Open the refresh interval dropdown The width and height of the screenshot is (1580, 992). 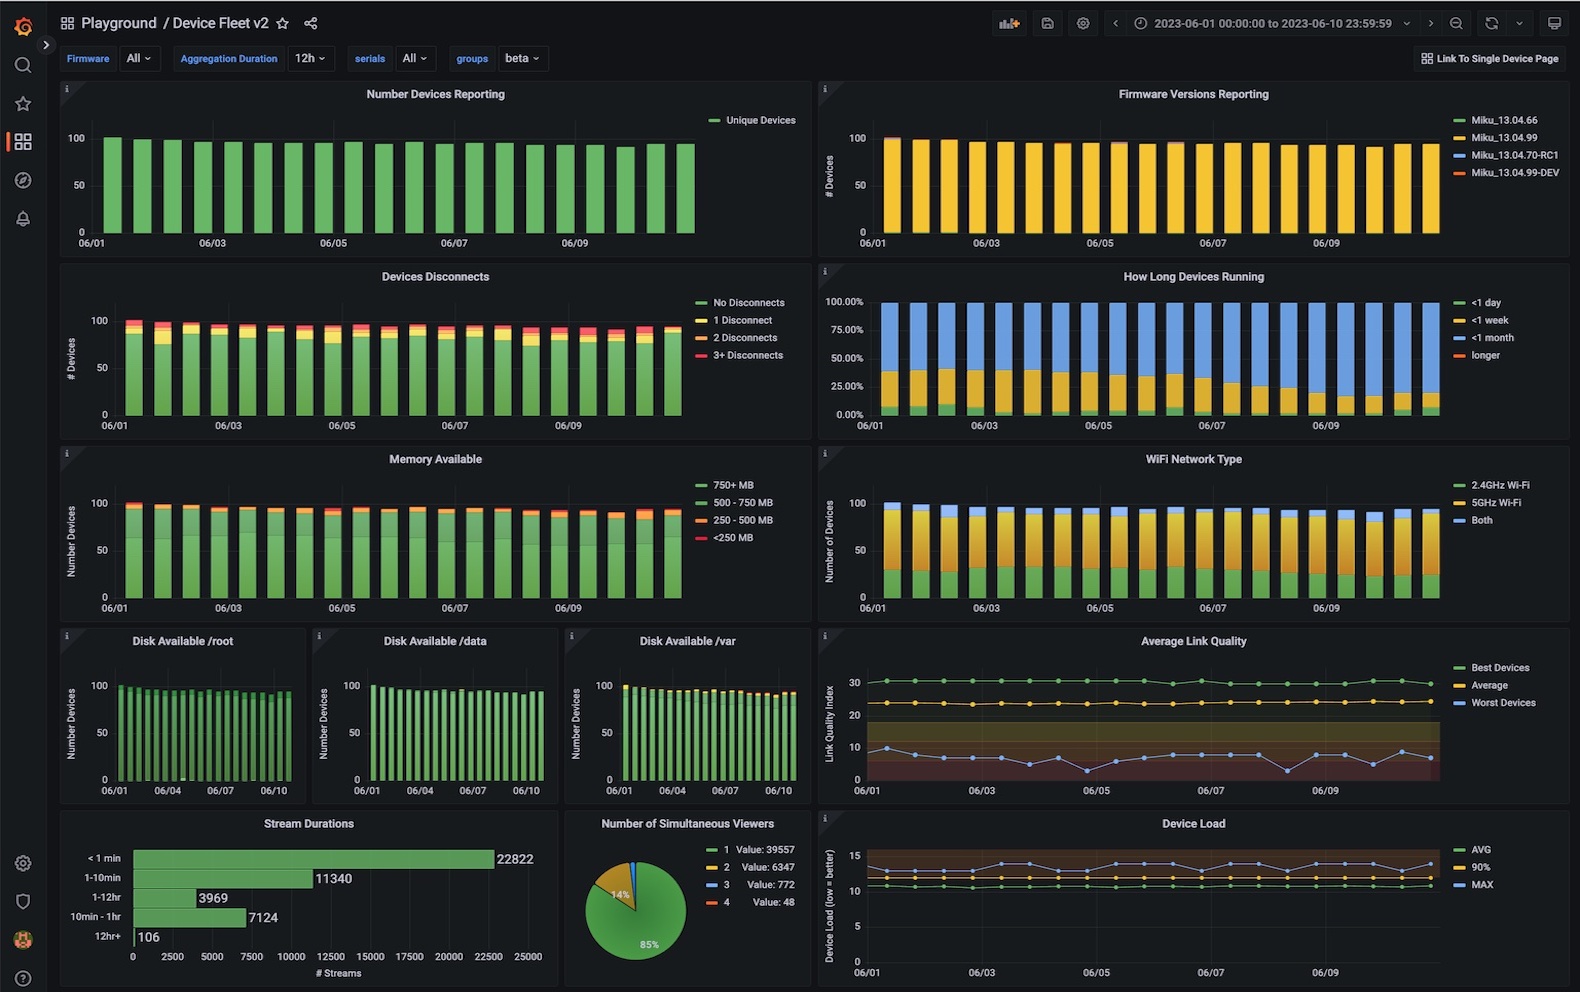[x=1519, y=23]
